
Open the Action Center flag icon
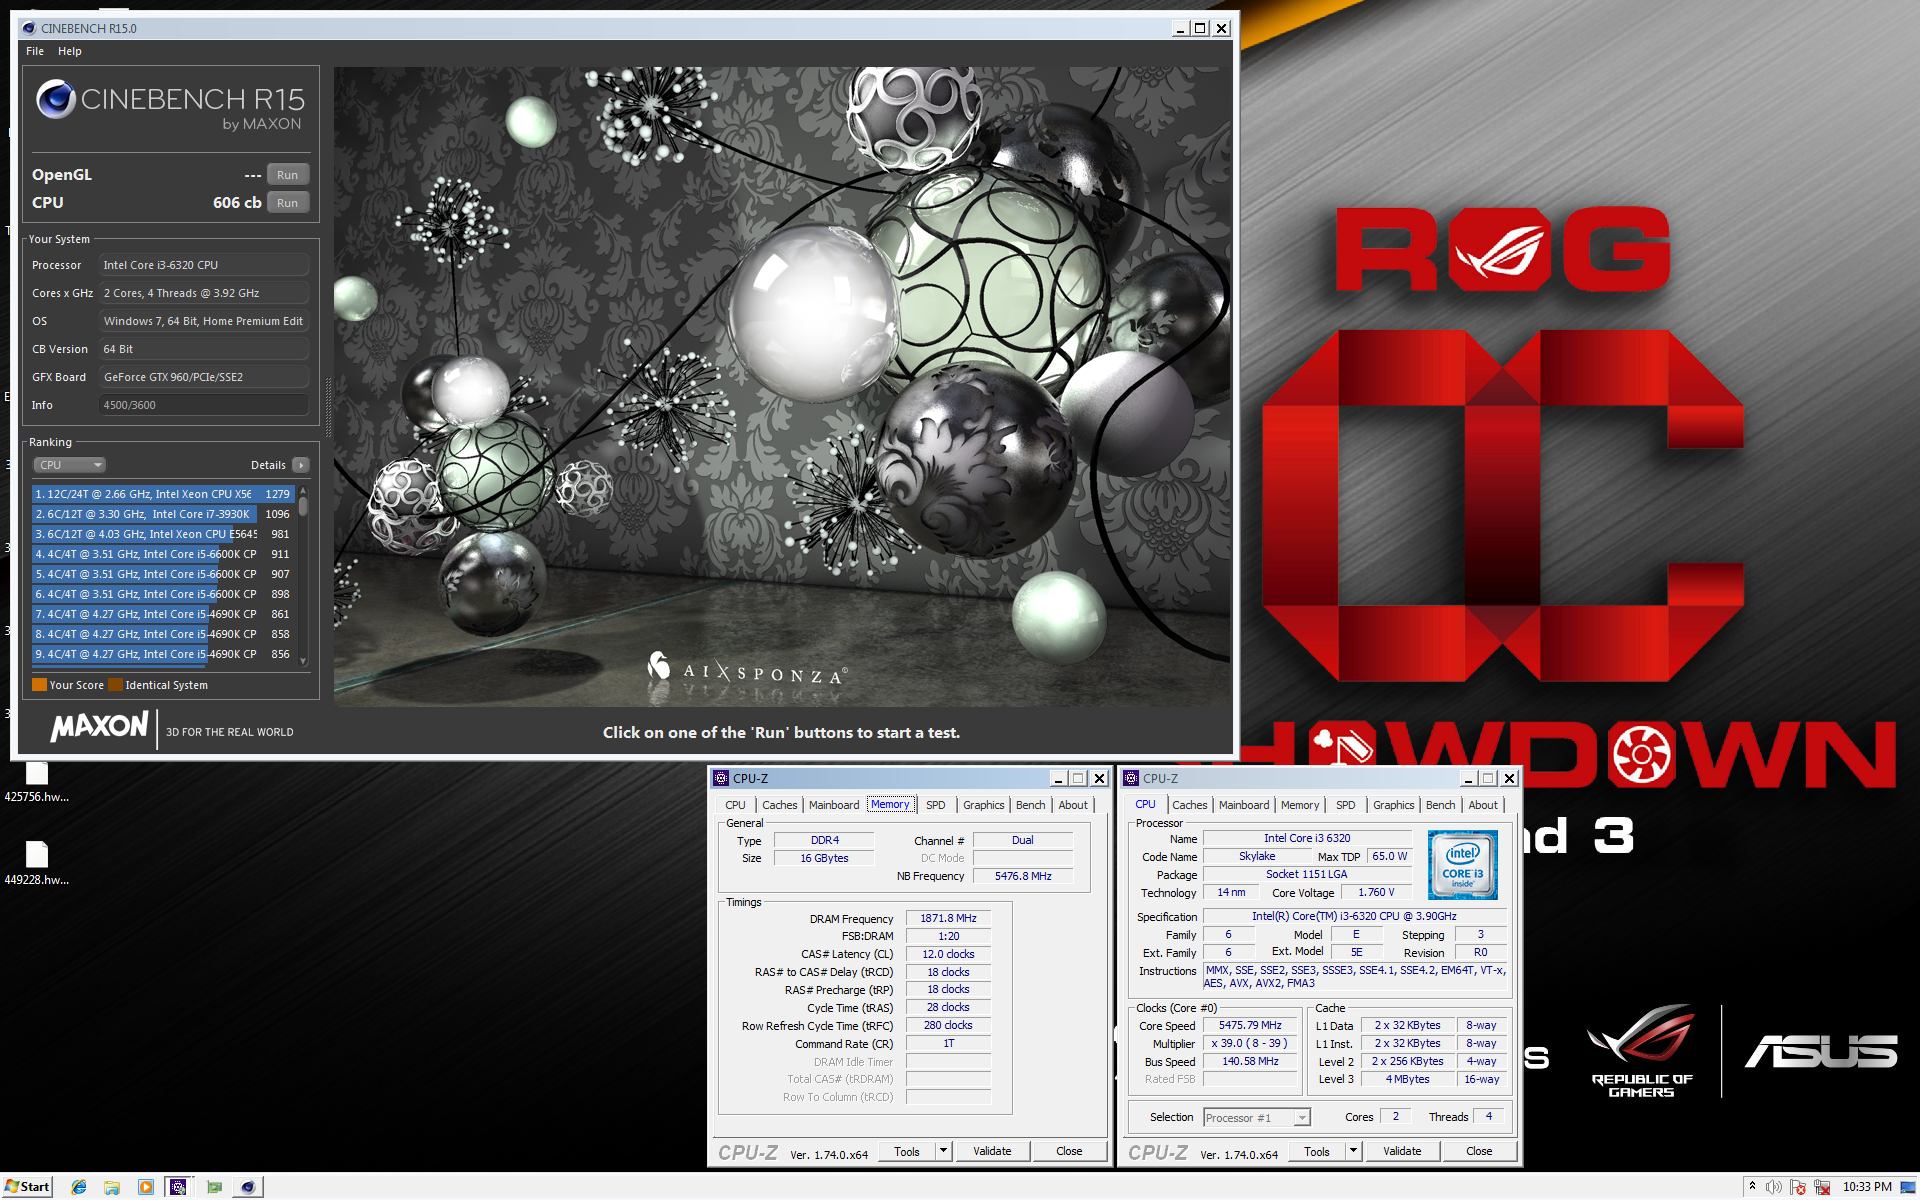point(1798,1187)
